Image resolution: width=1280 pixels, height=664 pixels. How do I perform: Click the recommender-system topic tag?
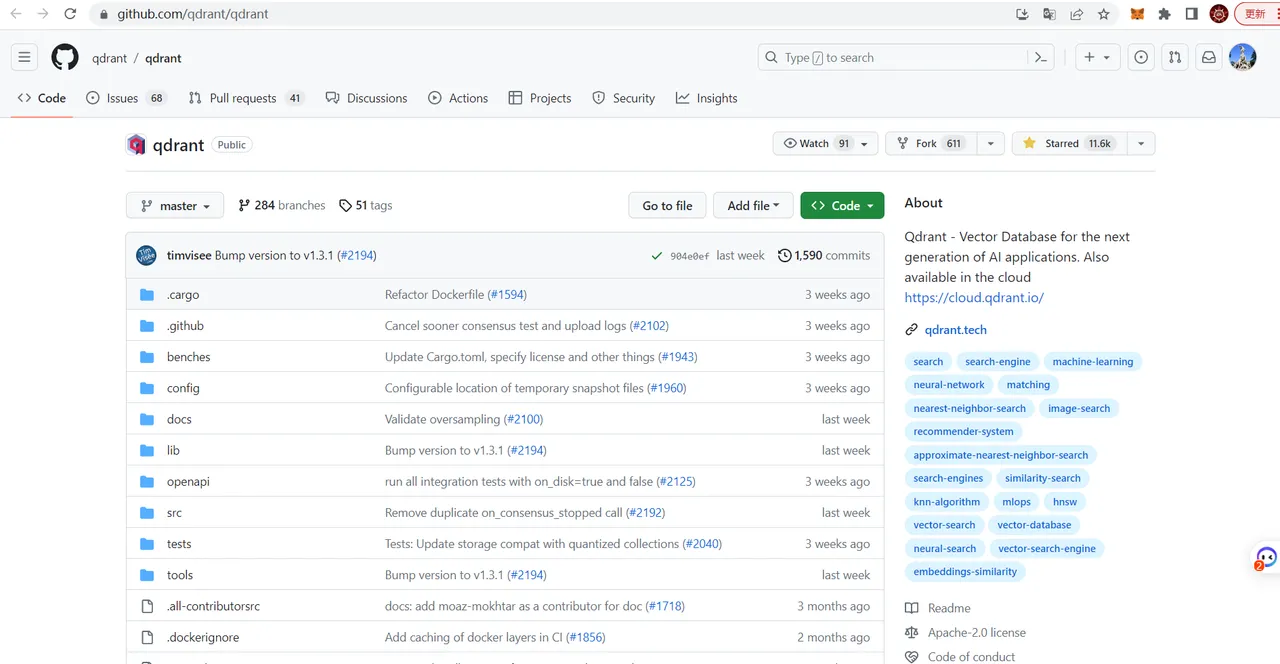point(963,432)
